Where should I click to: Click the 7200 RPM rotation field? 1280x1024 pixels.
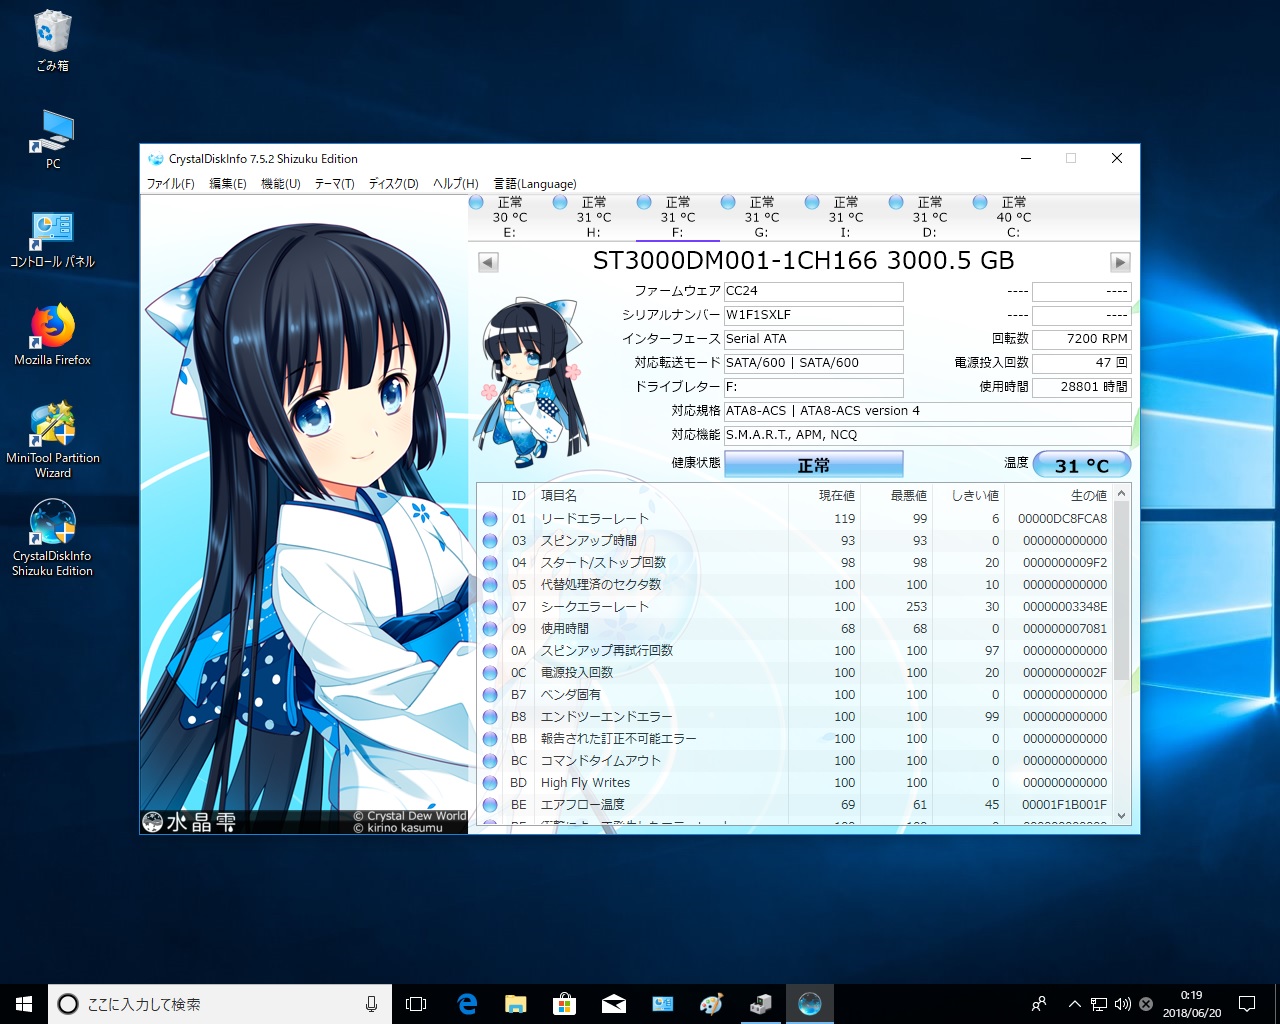[x=1082, y=339]
